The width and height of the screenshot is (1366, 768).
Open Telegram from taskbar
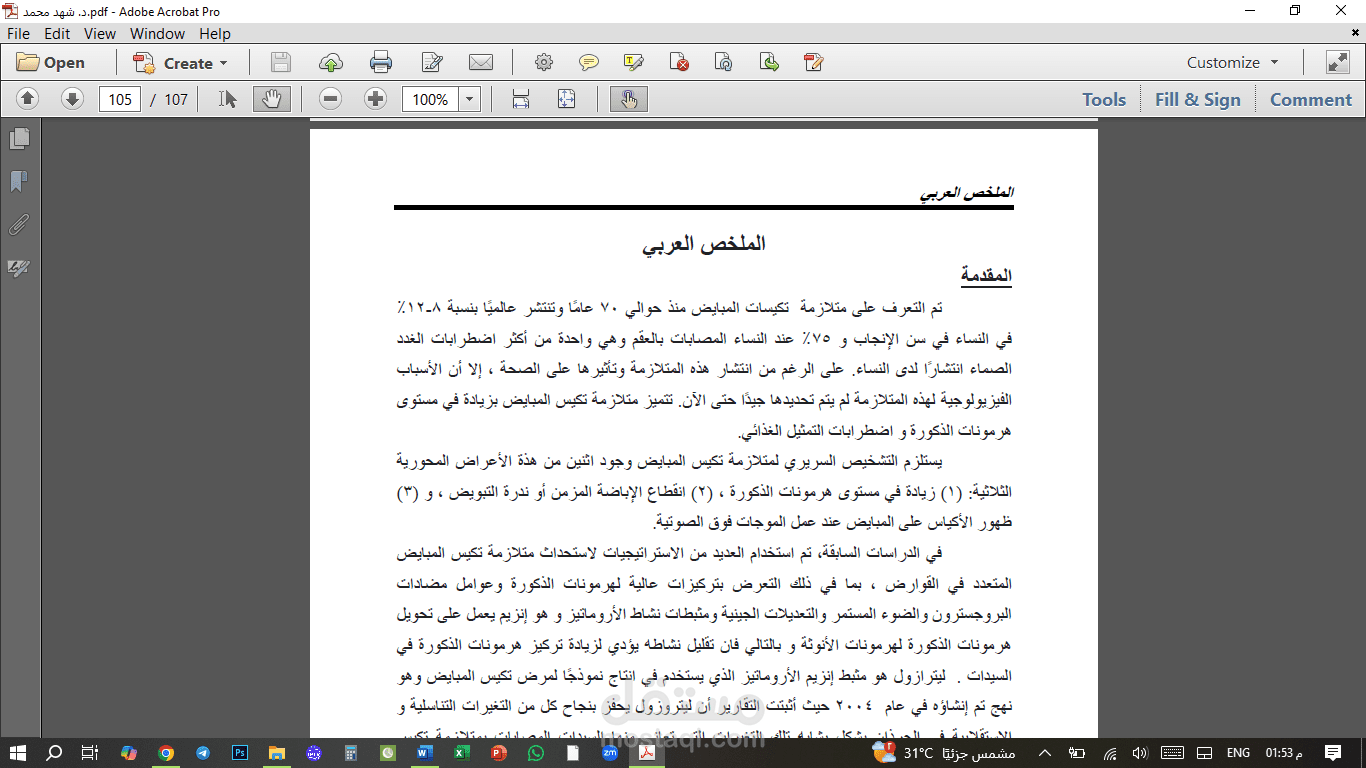[x=203, y=753]
